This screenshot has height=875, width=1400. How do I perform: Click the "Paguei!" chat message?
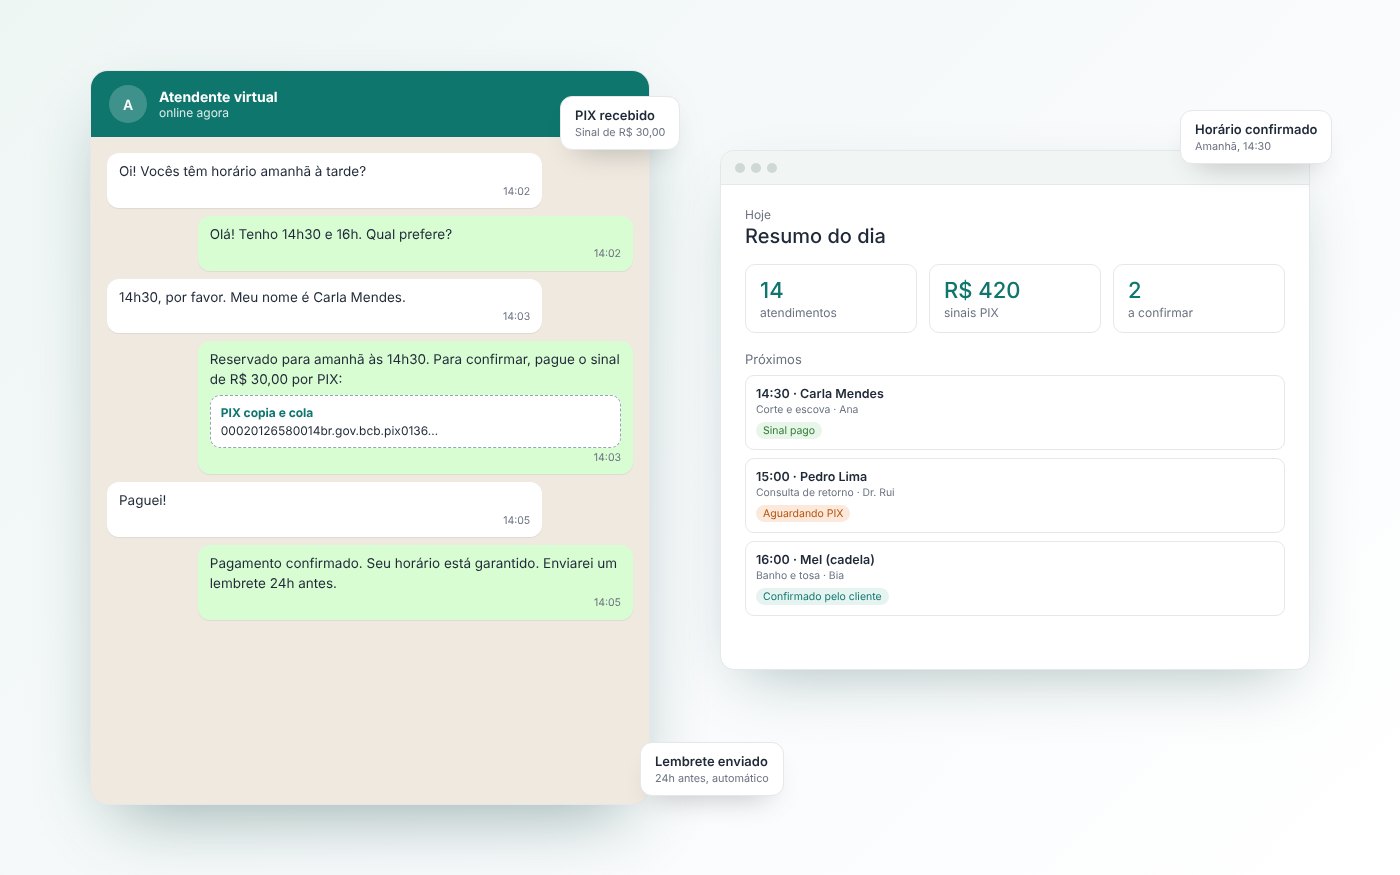tap(324, 509)
